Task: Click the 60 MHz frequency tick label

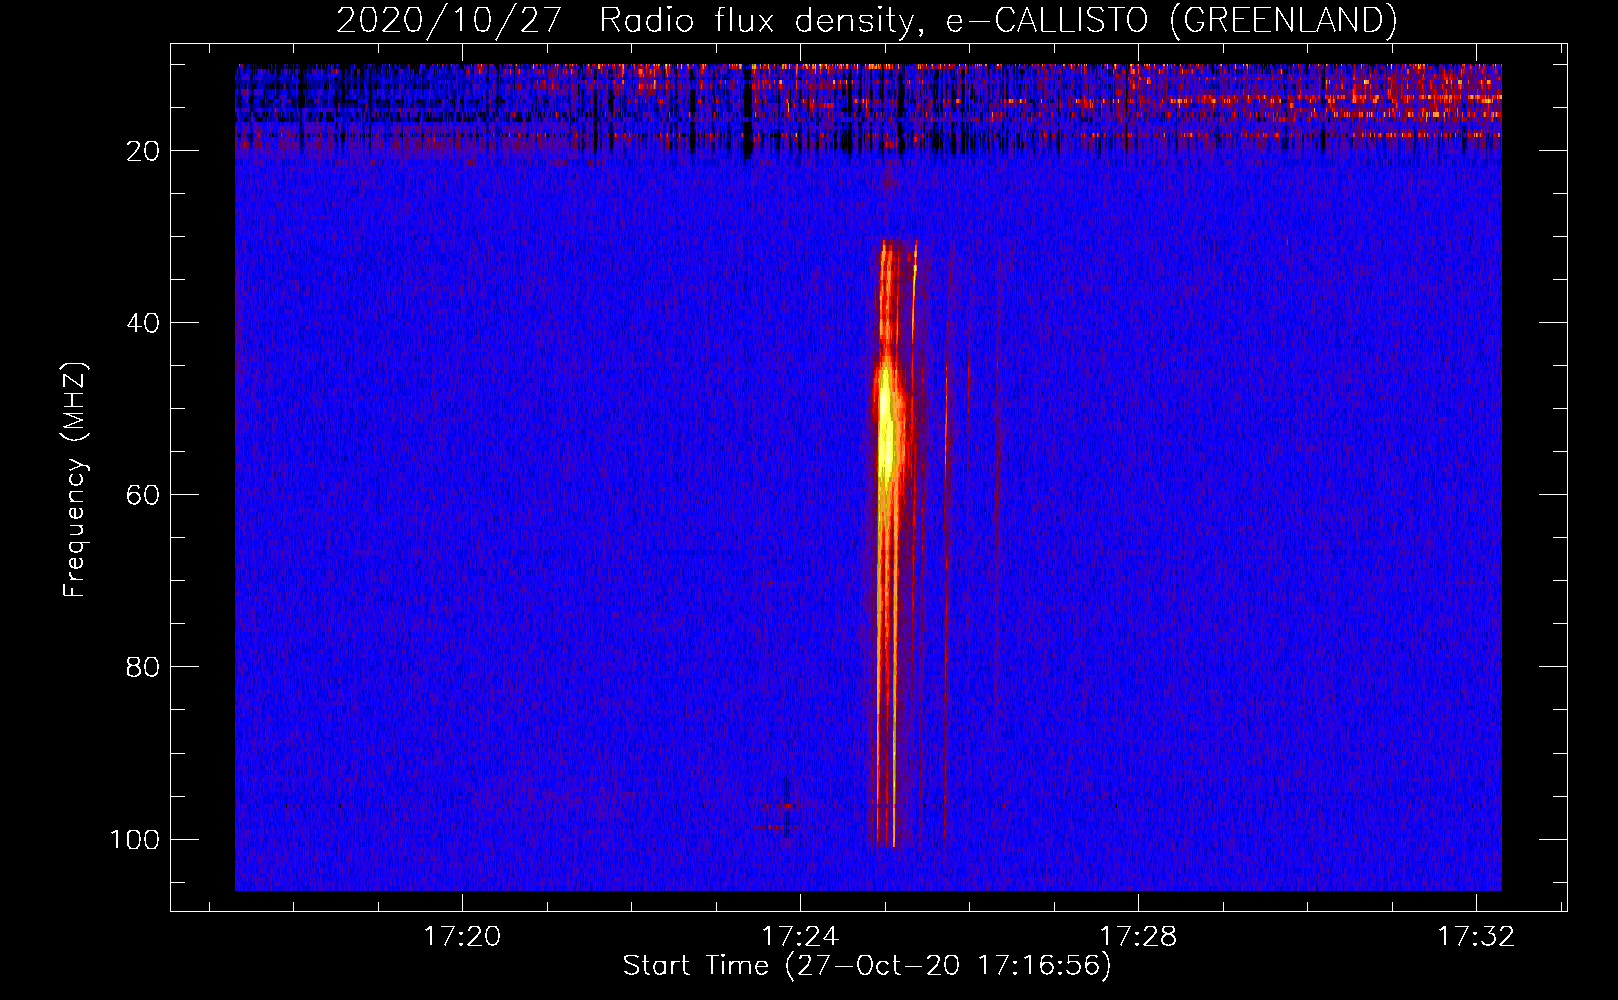Action: coord(143,495)
